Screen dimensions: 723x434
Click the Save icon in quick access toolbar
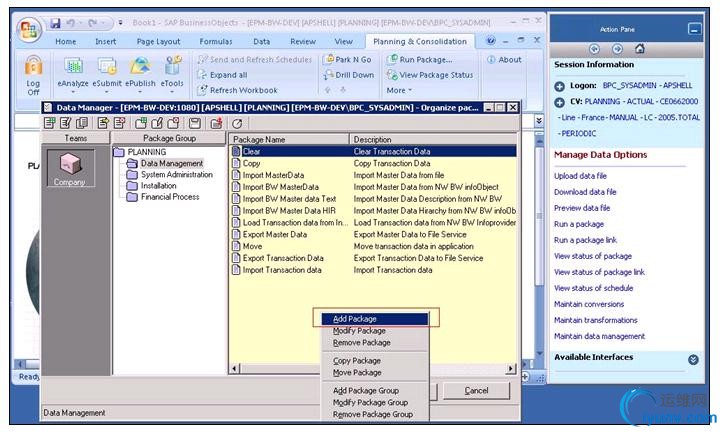(55, 23)
